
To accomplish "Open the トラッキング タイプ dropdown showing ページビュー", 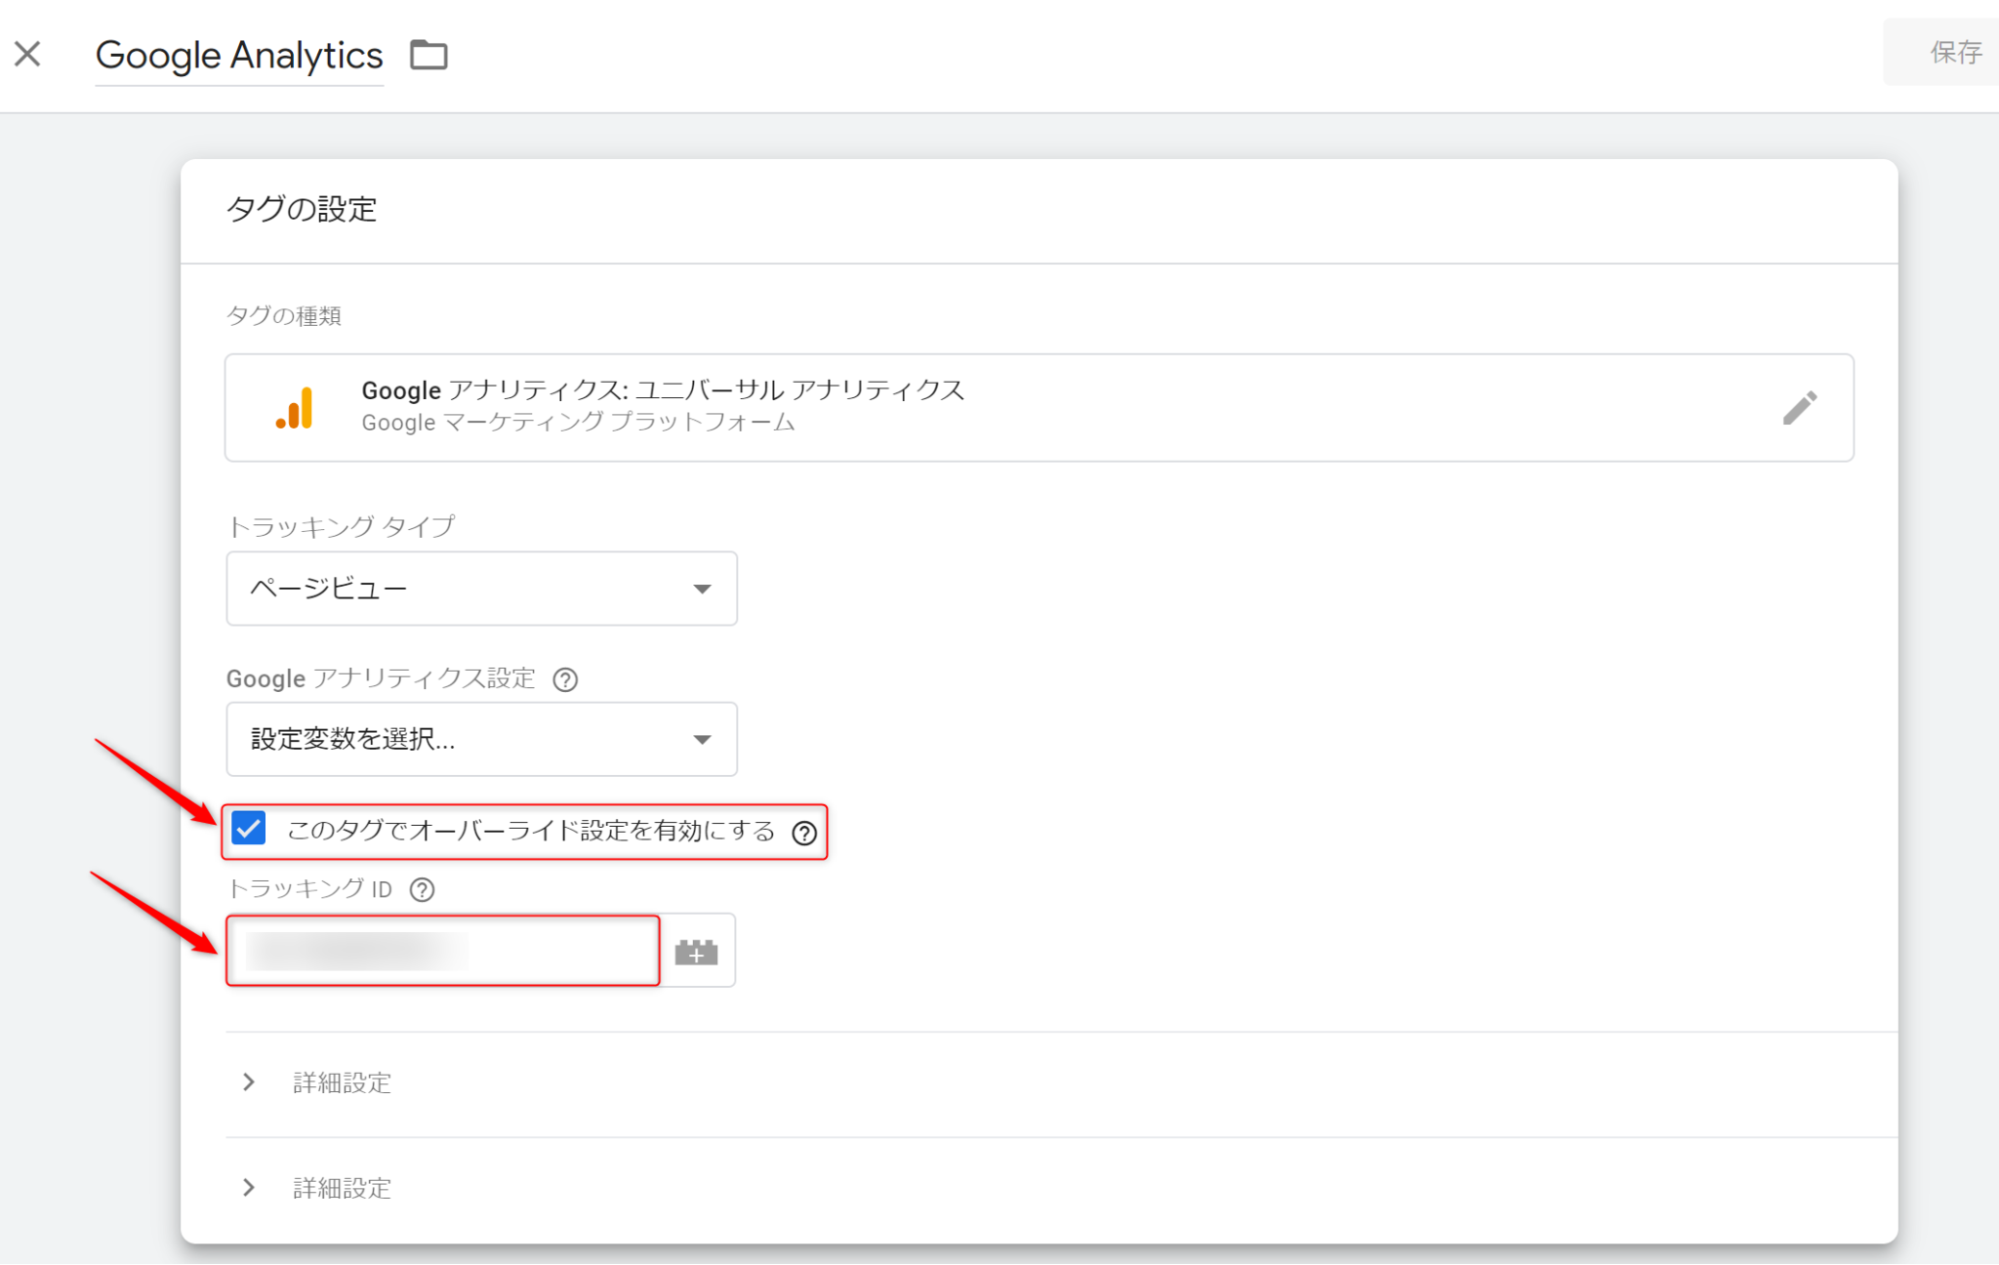I will [481, 589].
